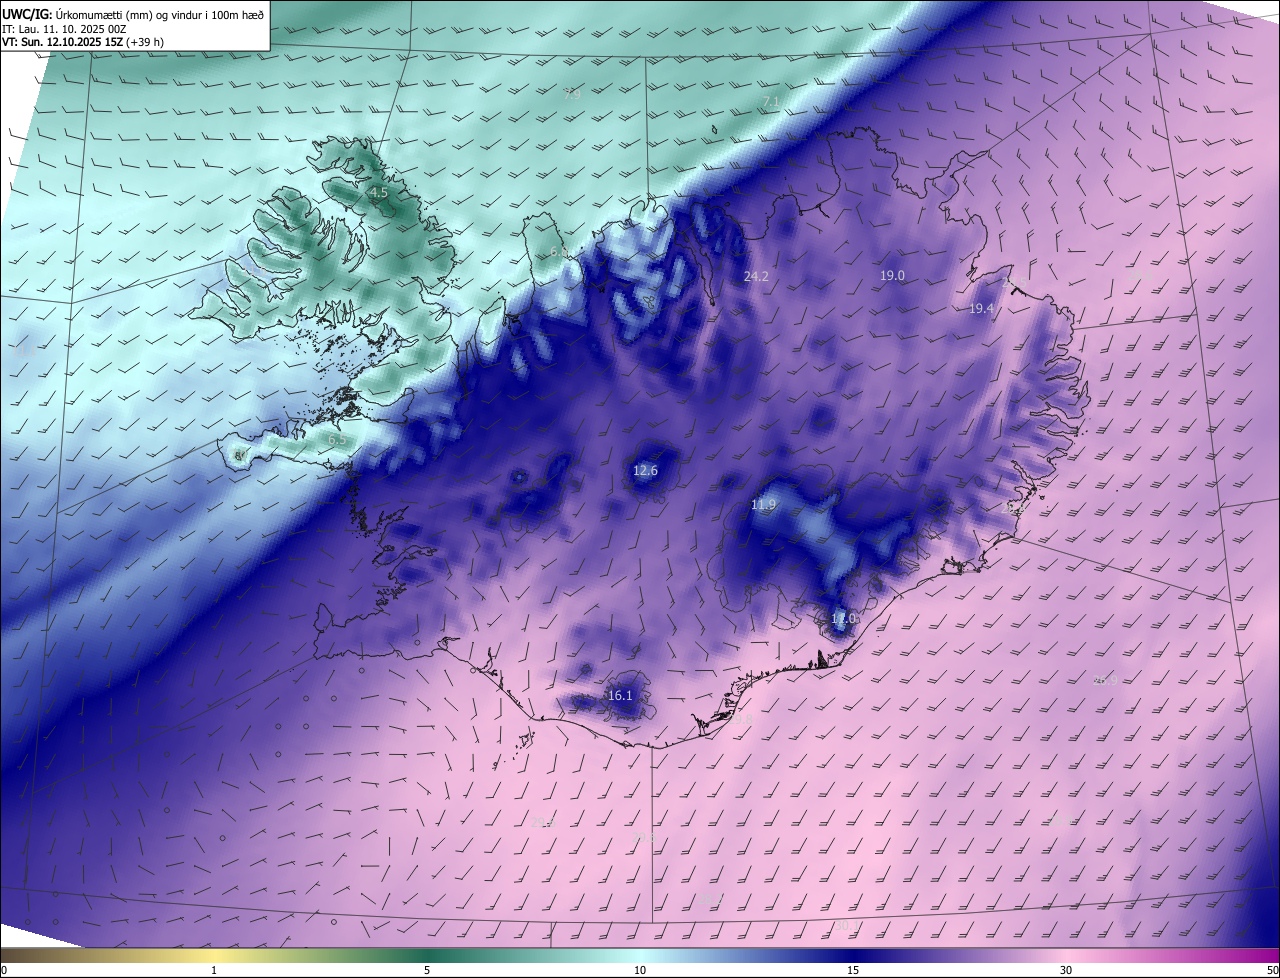Click the 7.1 precipitation value

[771, 102]
